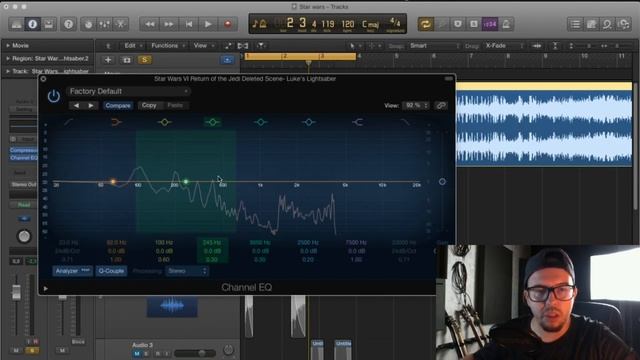Toggle the low cut filter band

click(x=69, y=122)
